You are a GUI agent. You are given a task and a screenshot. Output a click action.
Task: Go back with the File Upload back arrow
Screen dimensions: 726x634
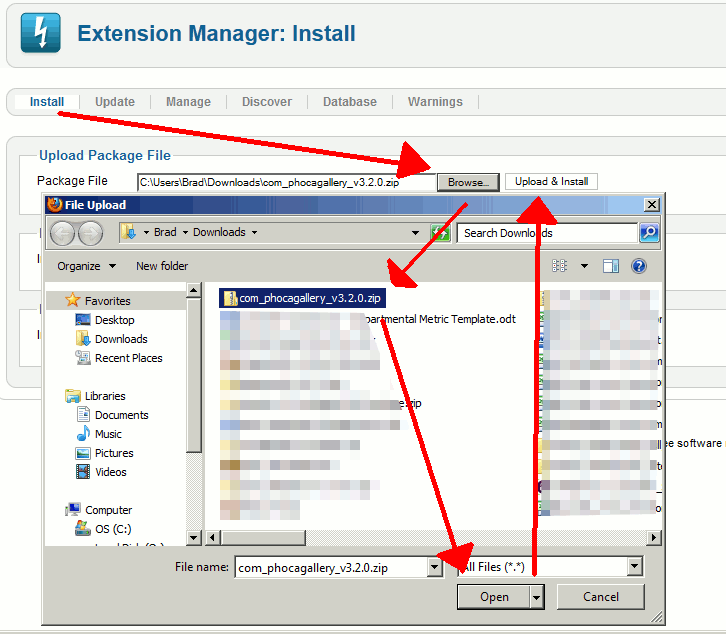tap(63, 233)
